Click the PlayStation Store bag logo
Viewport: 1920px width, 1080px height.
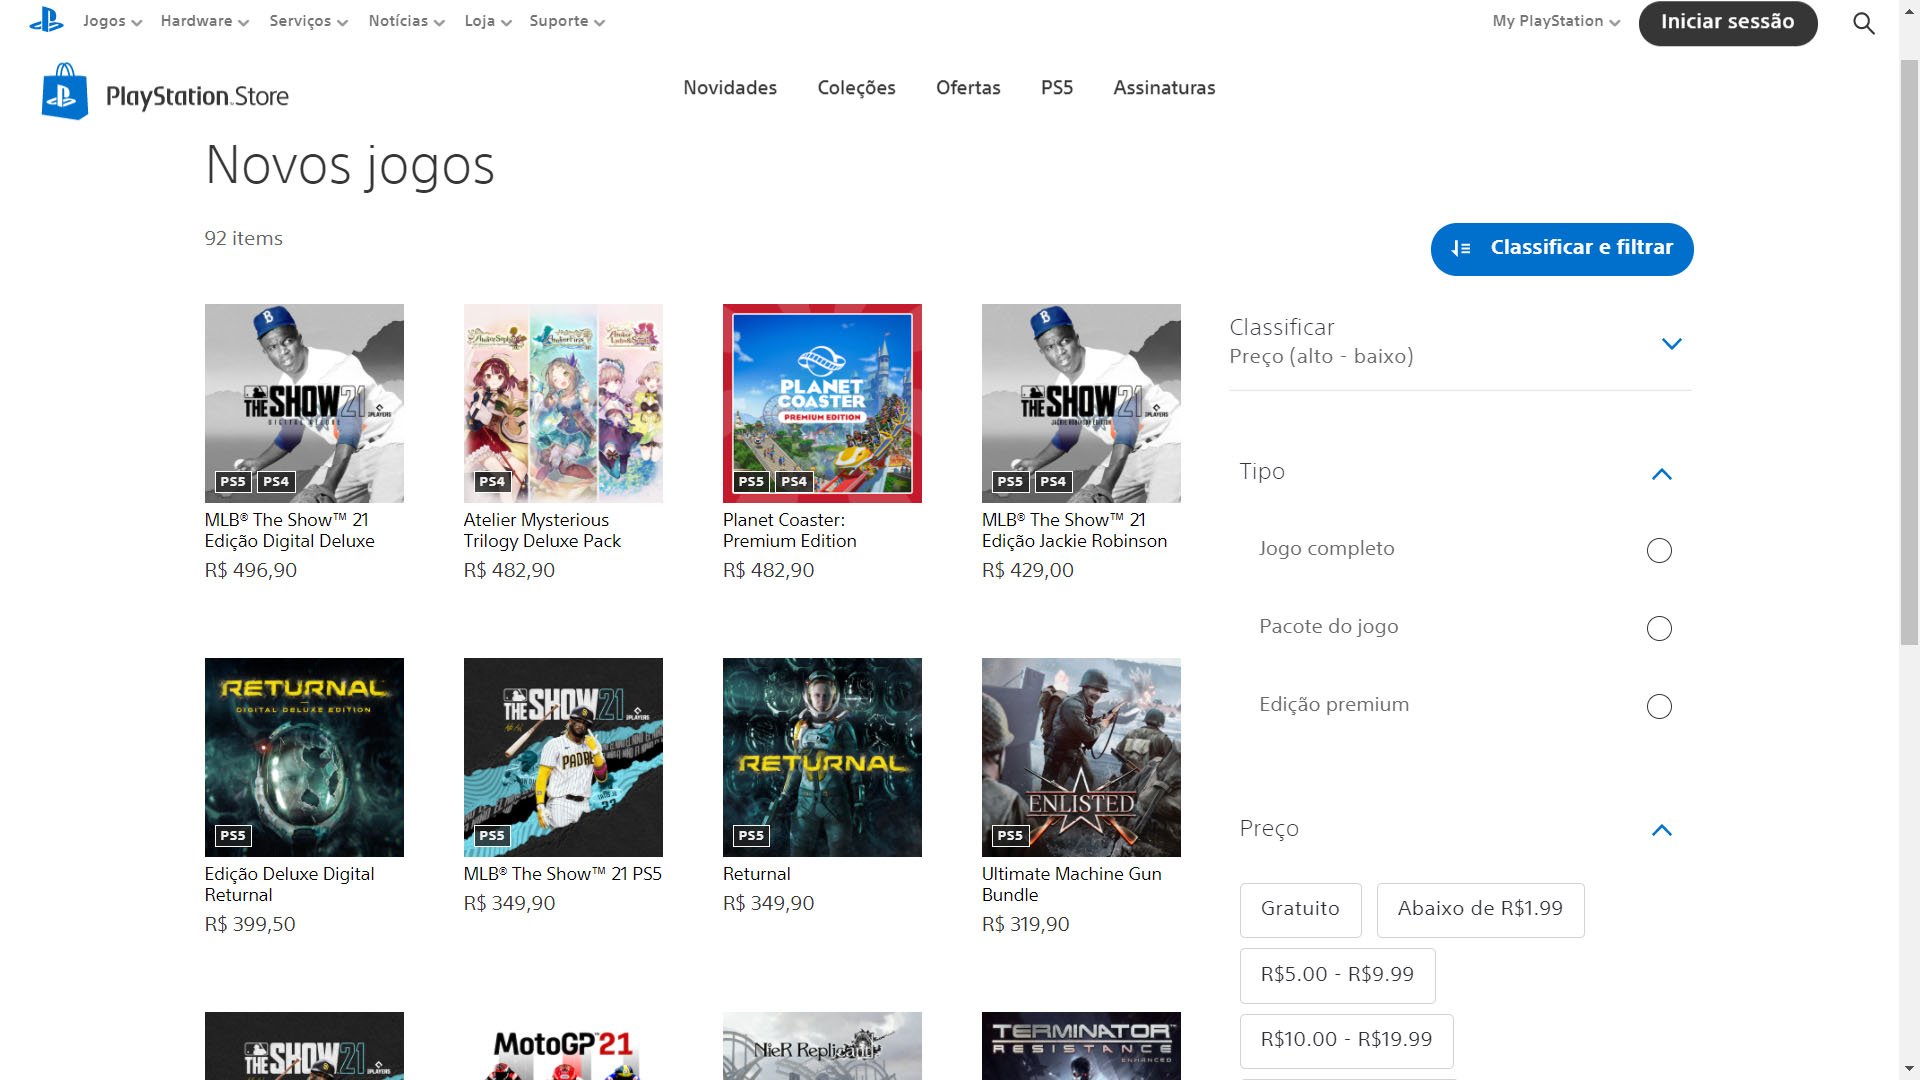pos(64,91)
